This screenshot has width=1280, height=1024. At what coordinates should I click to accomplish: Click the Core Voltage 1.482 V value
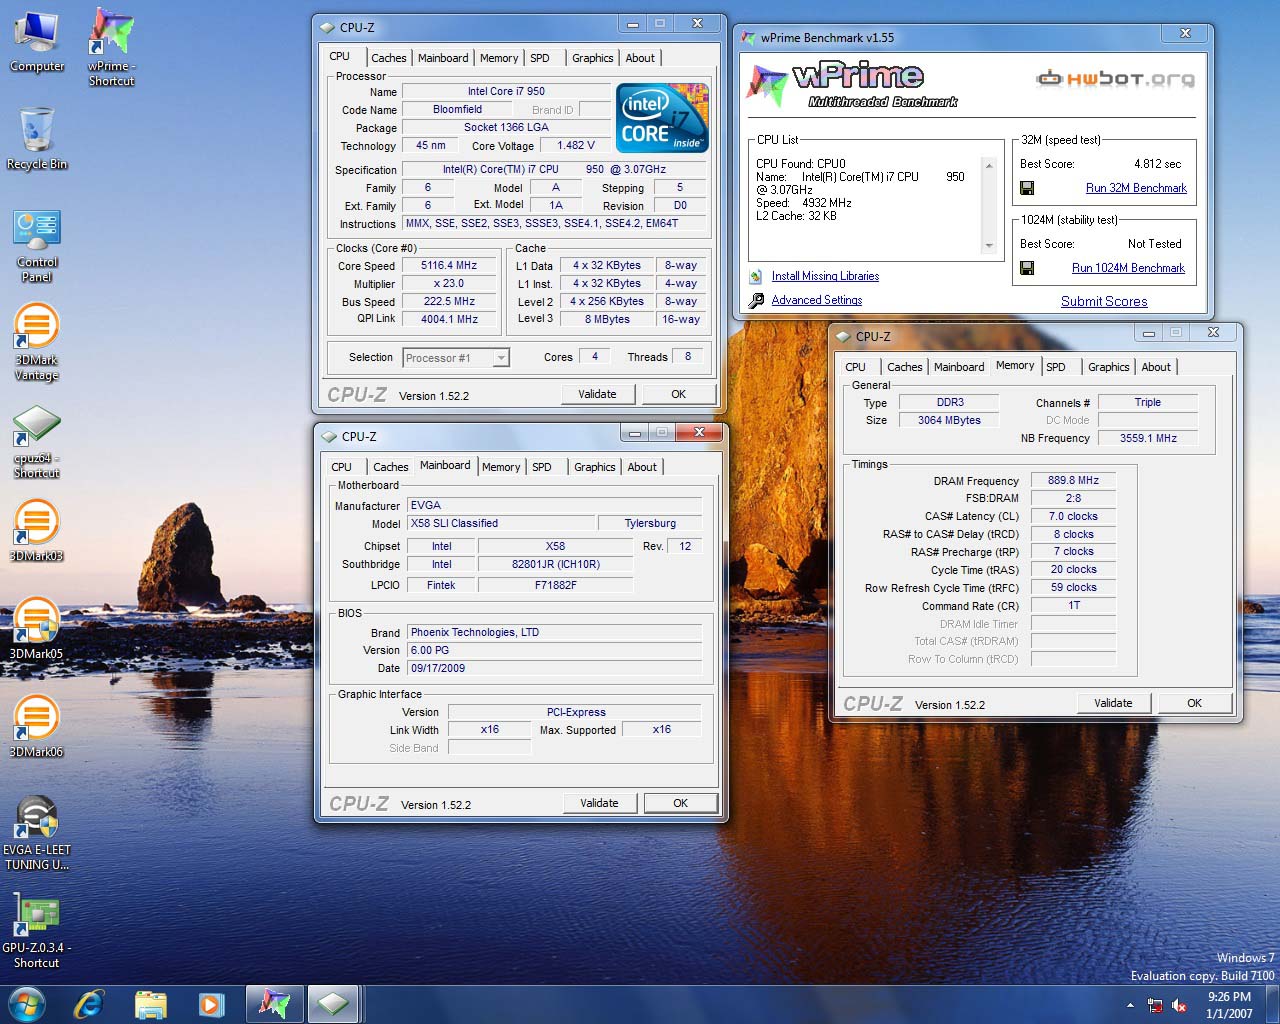coord(575,146)
